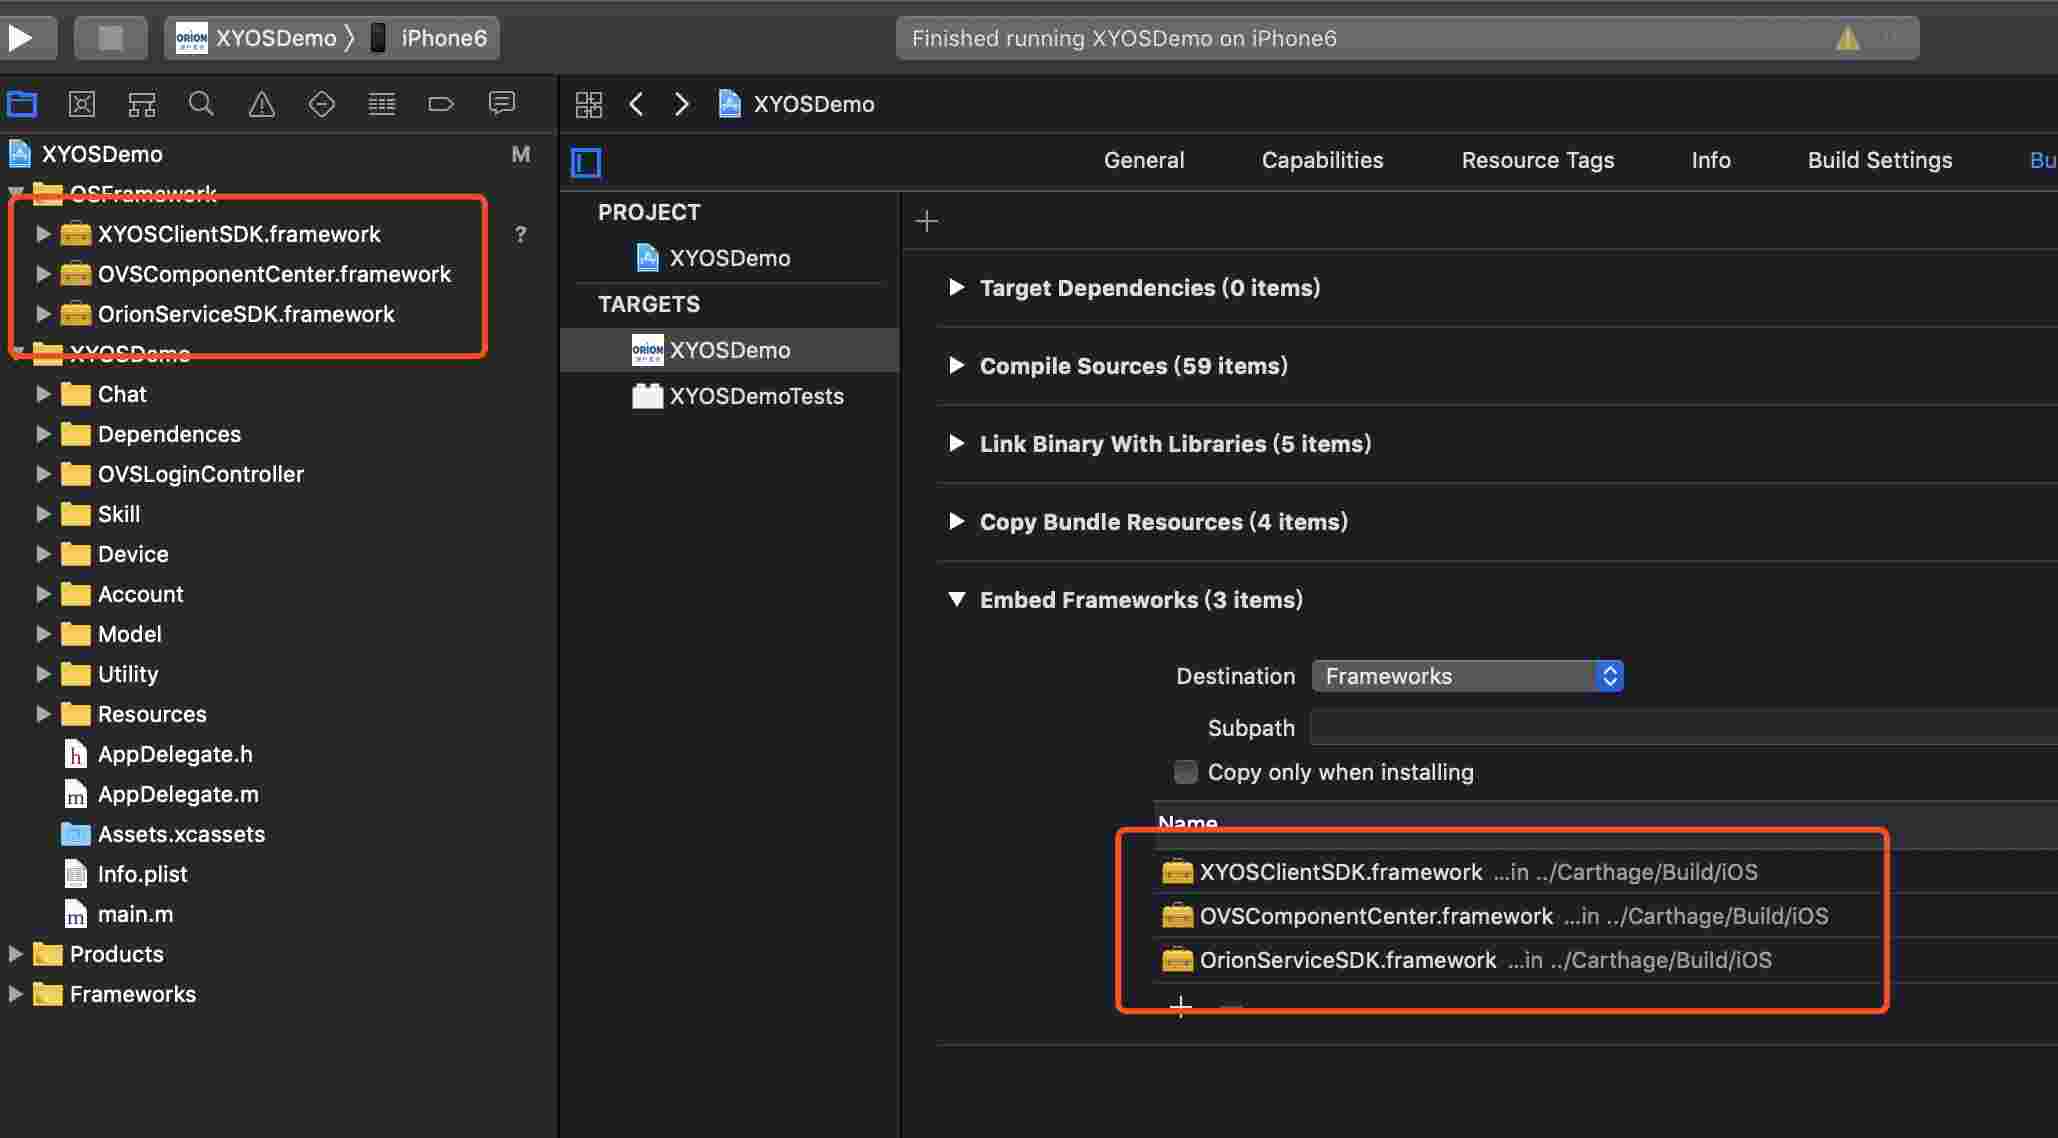
Task: Click XYOSDemo in the jump bar
Action: point(797,104)
